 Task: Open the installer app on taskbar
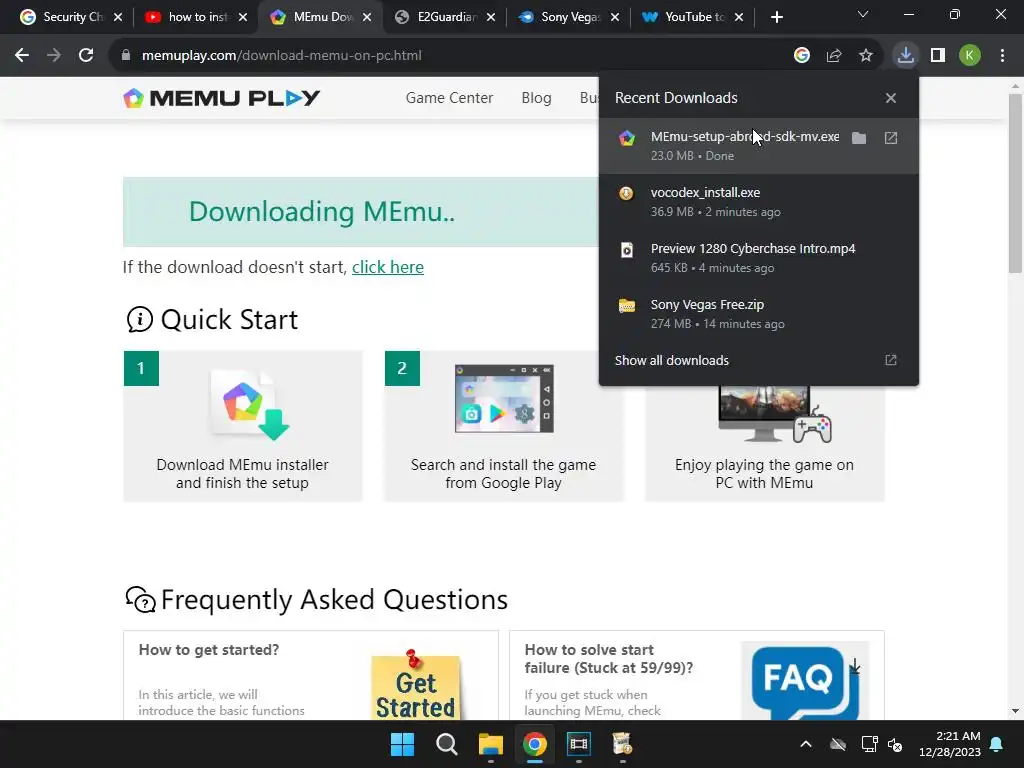click(x=622, y=744)
